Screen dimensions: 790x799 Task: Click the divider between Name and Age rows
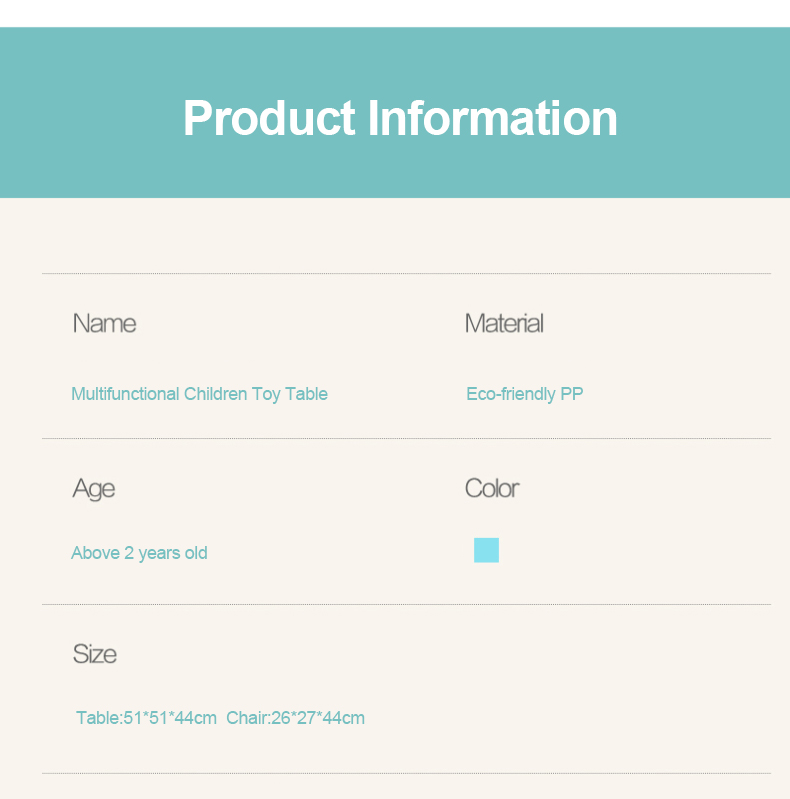[x=406, y=438]
